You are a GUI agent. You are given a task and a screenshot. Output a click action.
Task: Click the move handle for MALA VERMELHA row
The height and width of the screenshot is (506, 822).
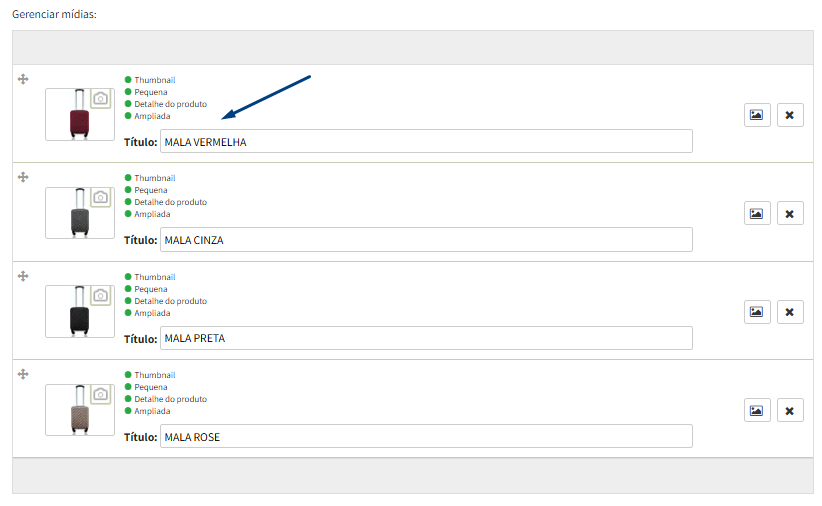tap(23, 79)
